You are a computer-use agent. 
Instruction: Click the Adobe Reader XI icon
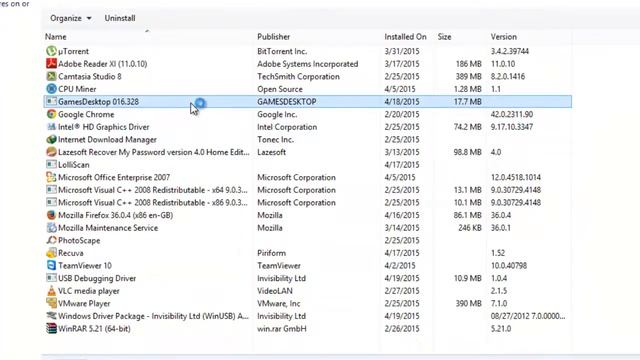pos(51,64)
